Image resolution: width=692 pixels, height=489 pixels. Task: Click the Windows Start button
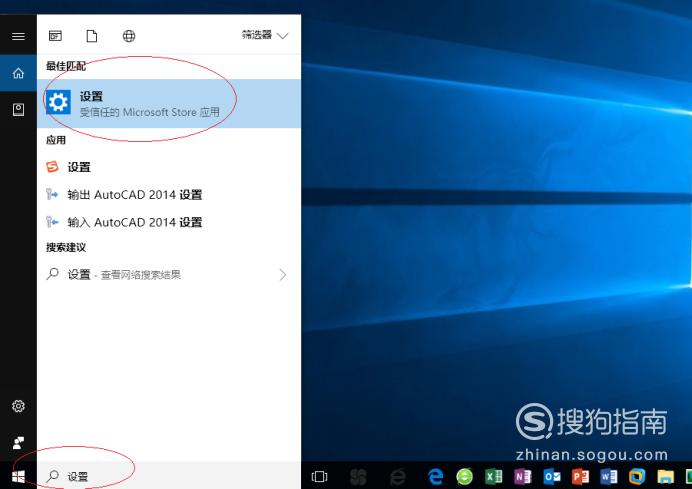[18, 476]
